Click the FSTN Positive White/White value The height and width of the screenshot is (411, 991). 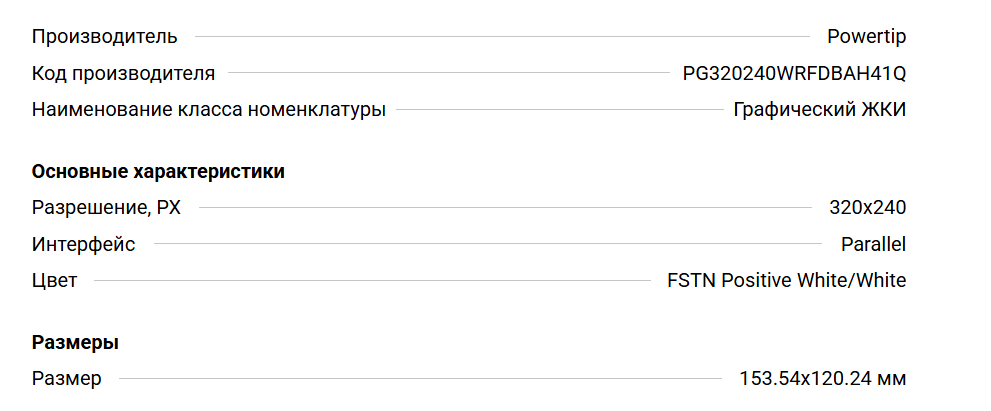coord(786,280)
